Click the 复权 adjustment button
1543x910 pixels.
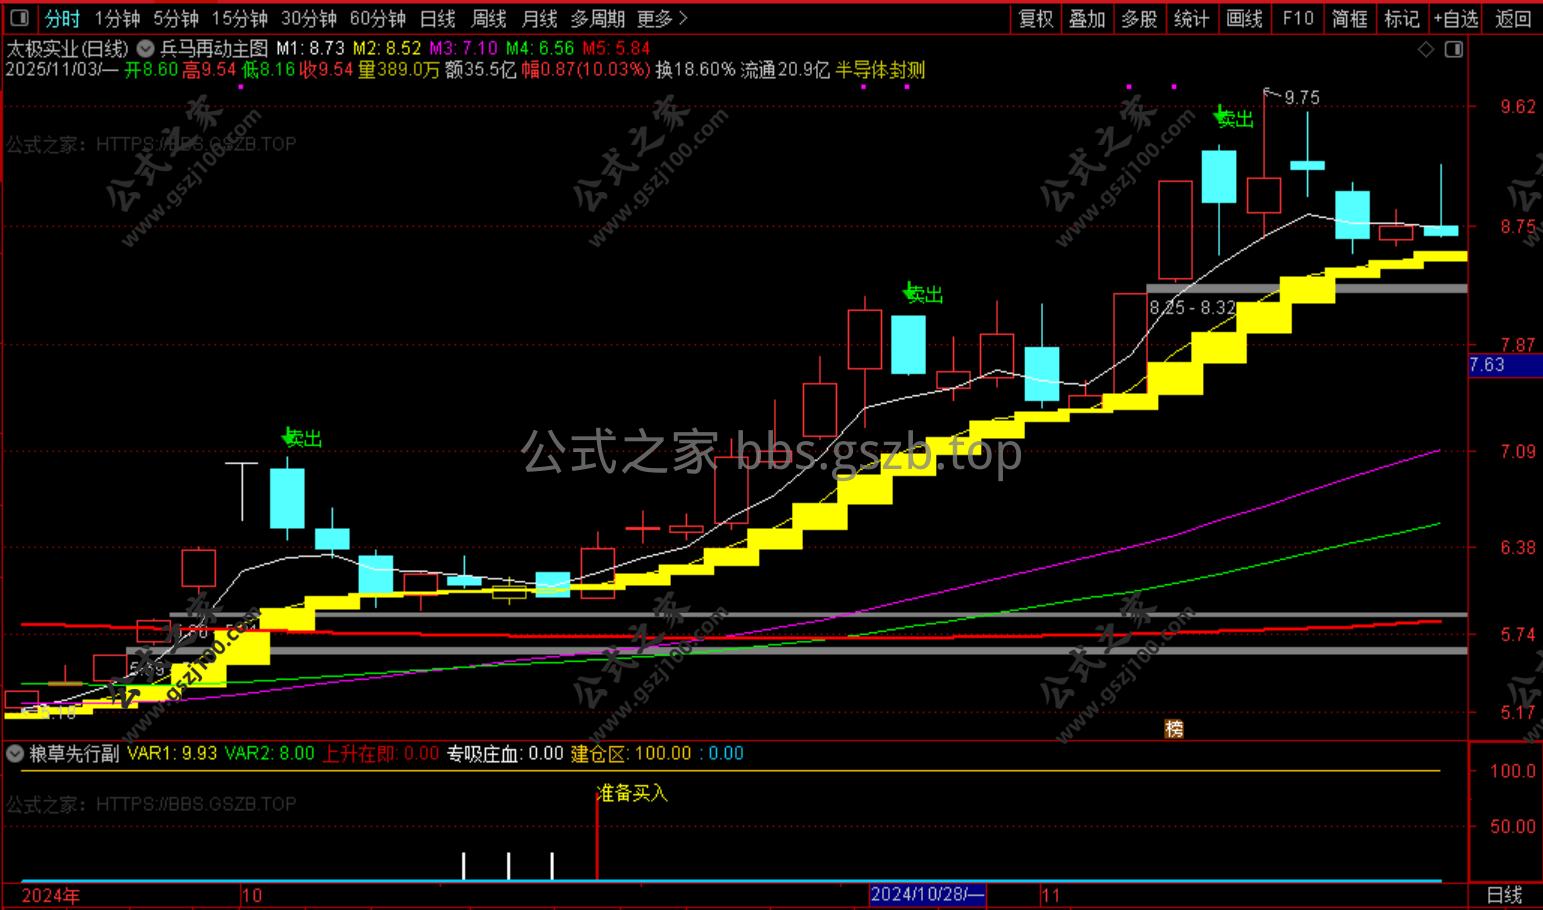pos(1036,18)
